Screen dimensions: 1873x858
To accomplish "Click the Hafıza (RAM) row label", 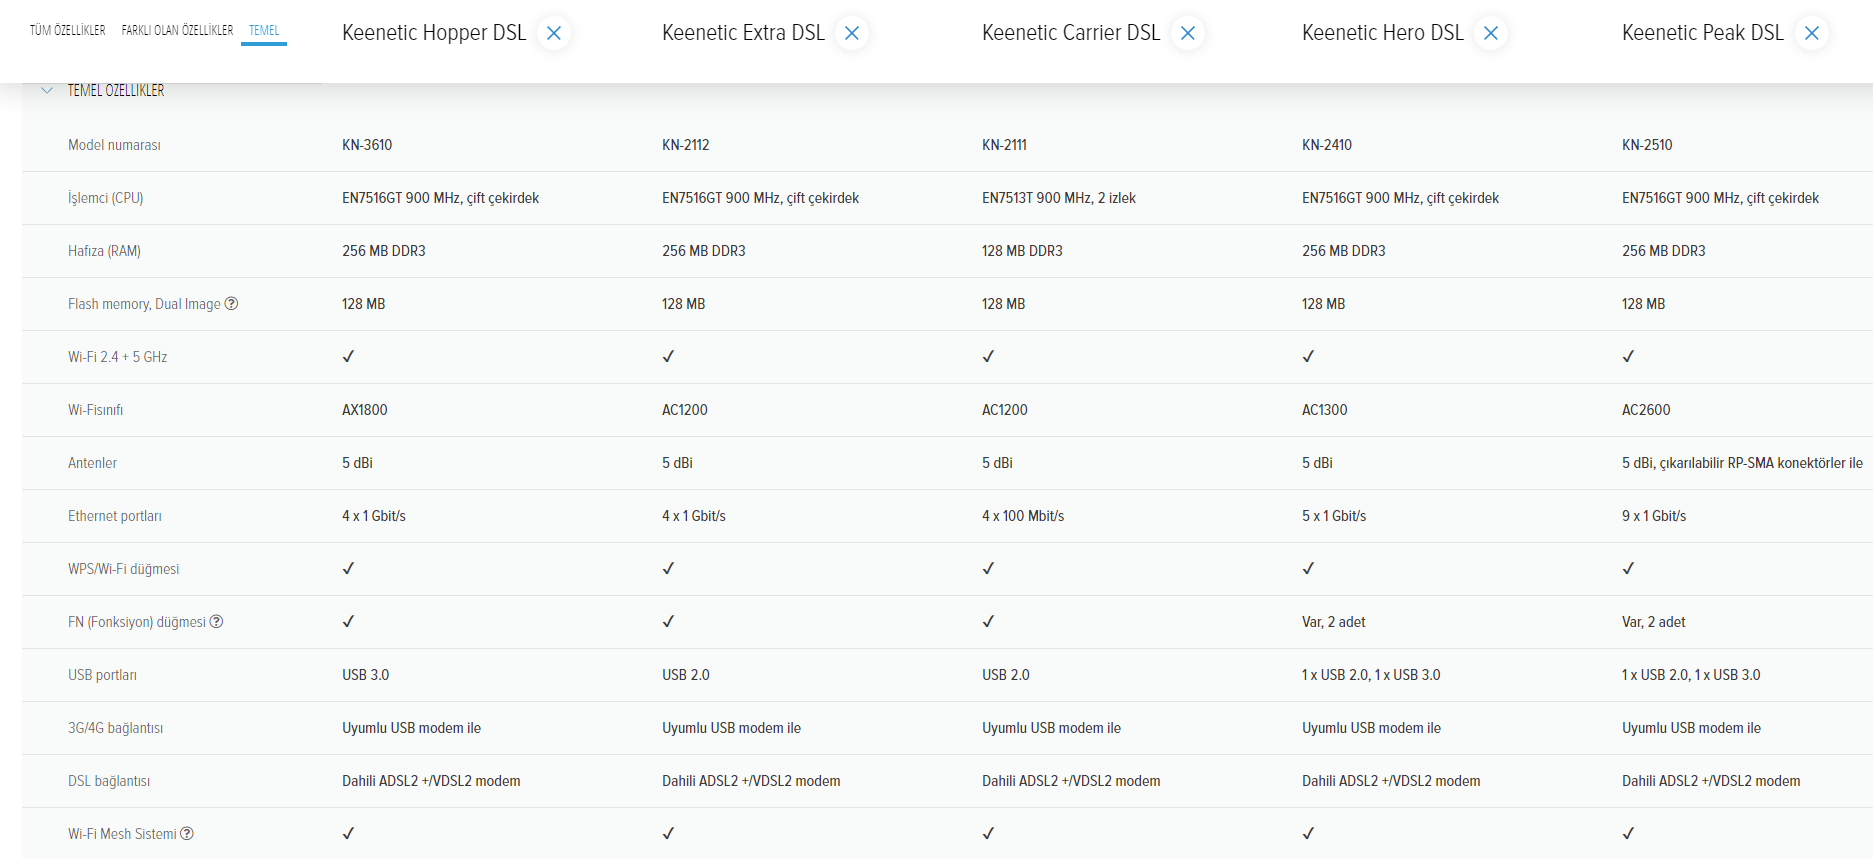I will click(x=104, y=251).
